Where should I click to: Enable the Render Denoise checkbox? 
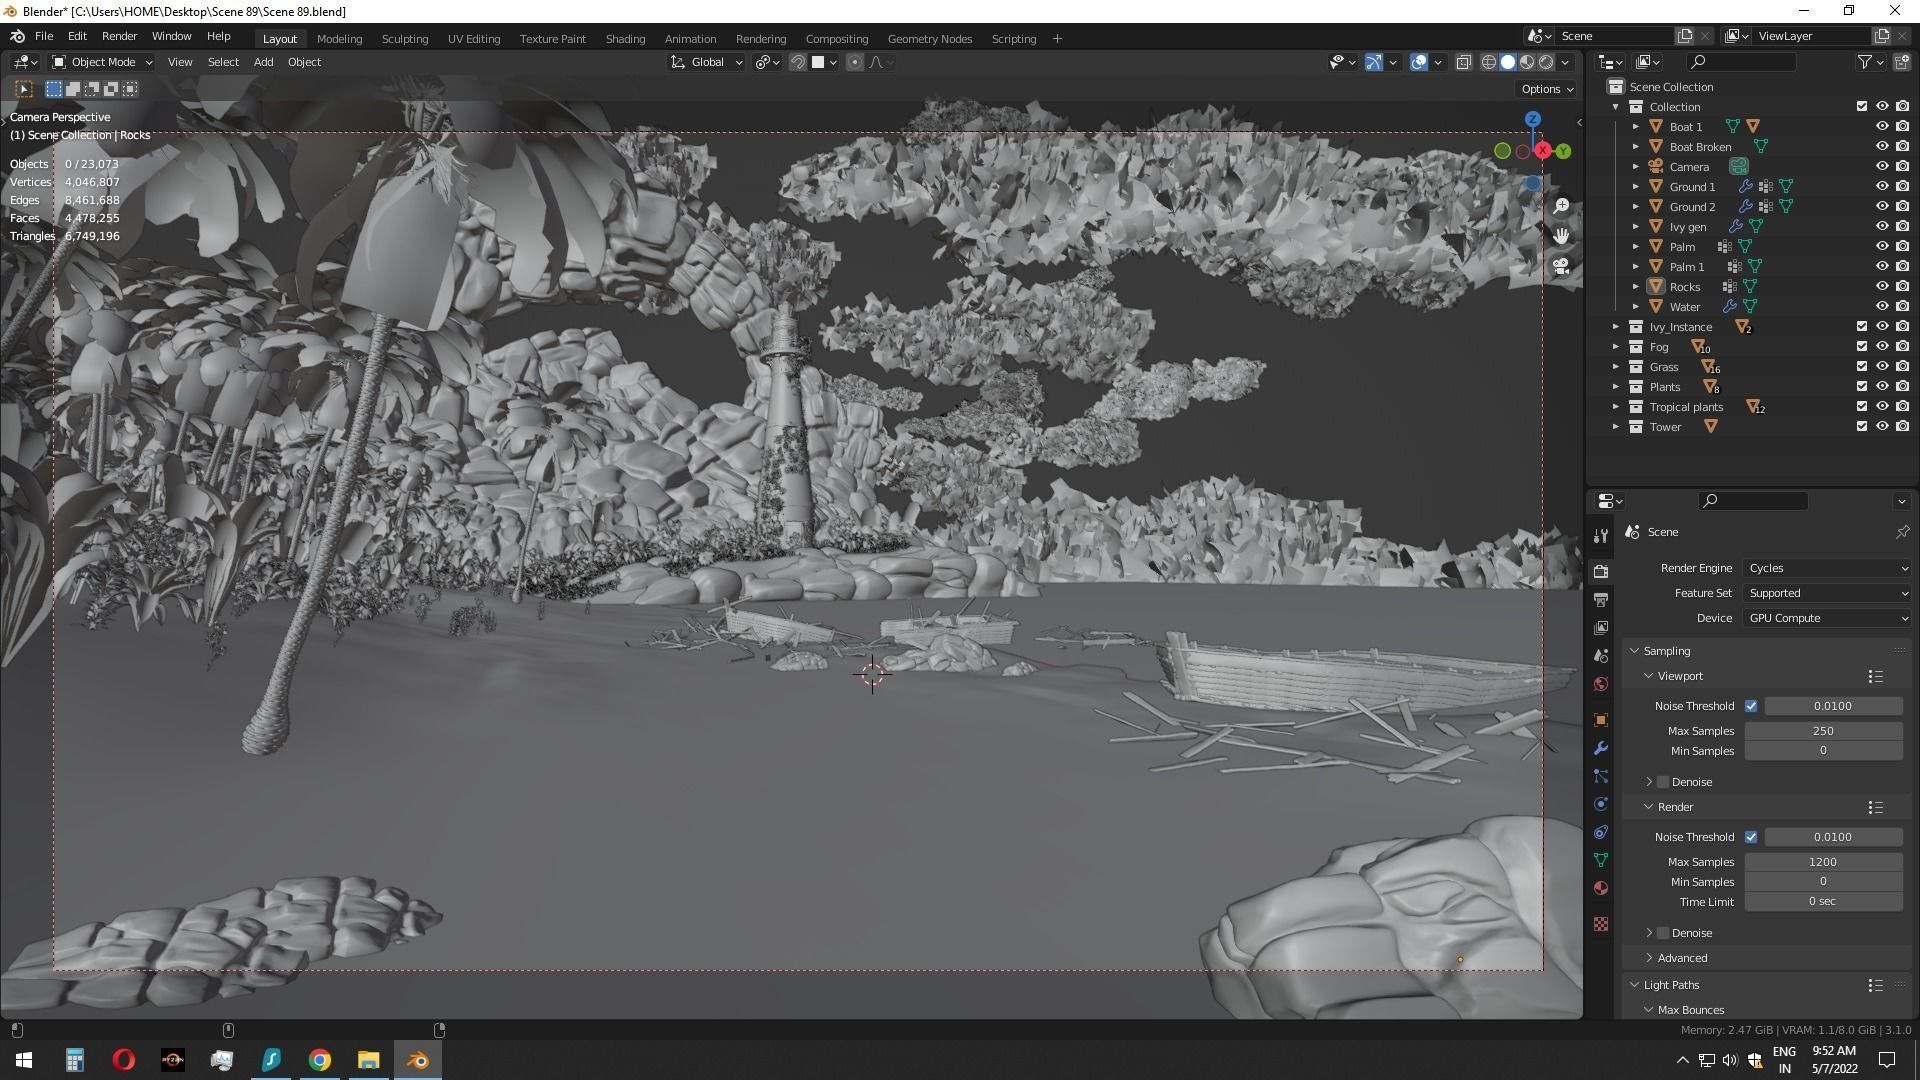pyautogui.click(x=1664, y=933)
